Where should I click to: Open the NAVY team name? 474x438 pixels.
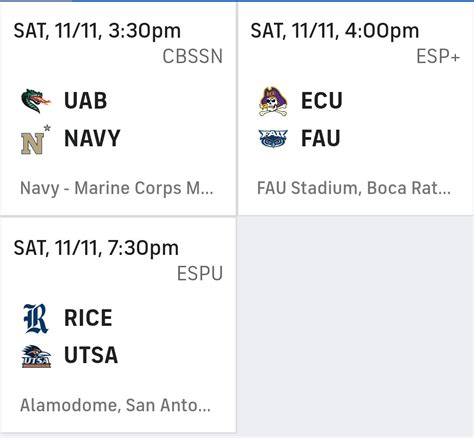tap(92, 138)
